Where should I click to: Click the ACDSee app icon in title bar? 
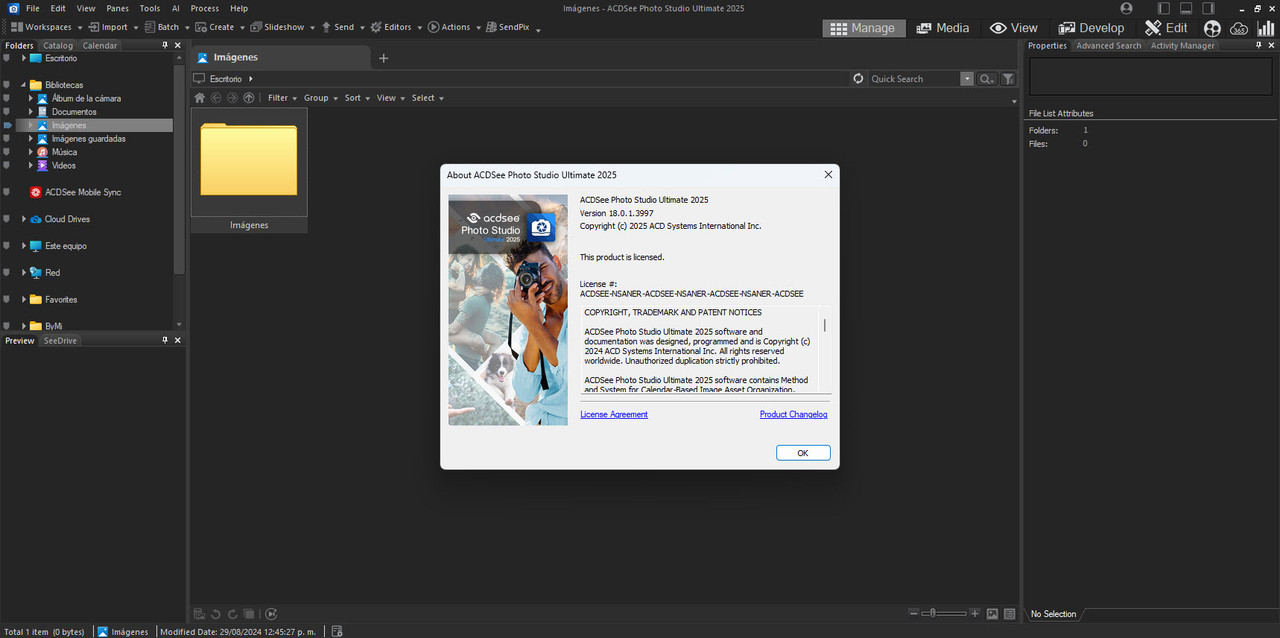click(13, 8)
